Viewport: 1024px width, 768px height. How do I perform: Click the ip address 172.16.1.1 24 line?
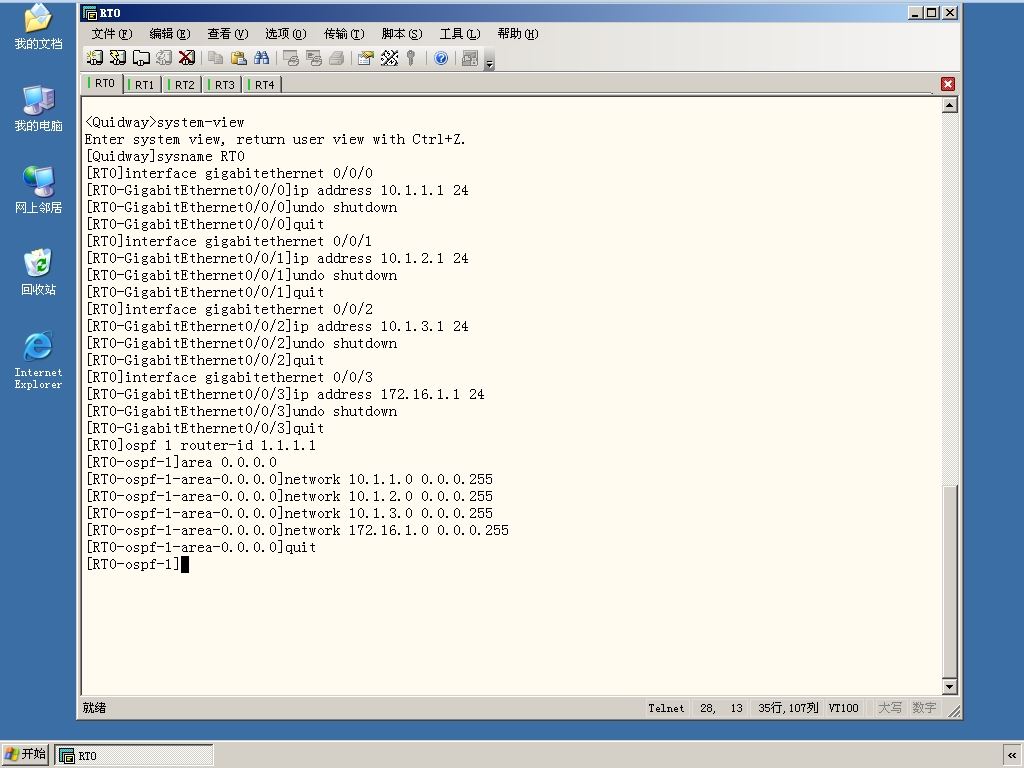pyautogui.click(x=285, y=394)
